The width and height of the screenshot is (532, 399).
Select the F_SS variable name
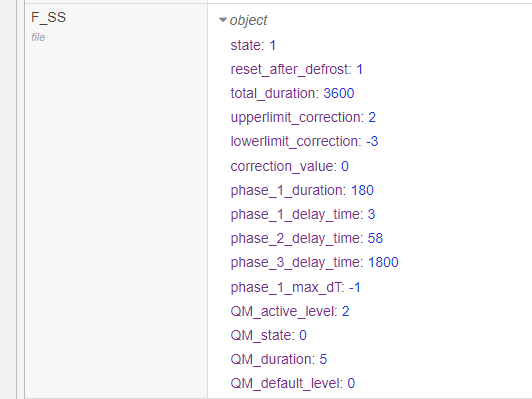coord(49,17)
